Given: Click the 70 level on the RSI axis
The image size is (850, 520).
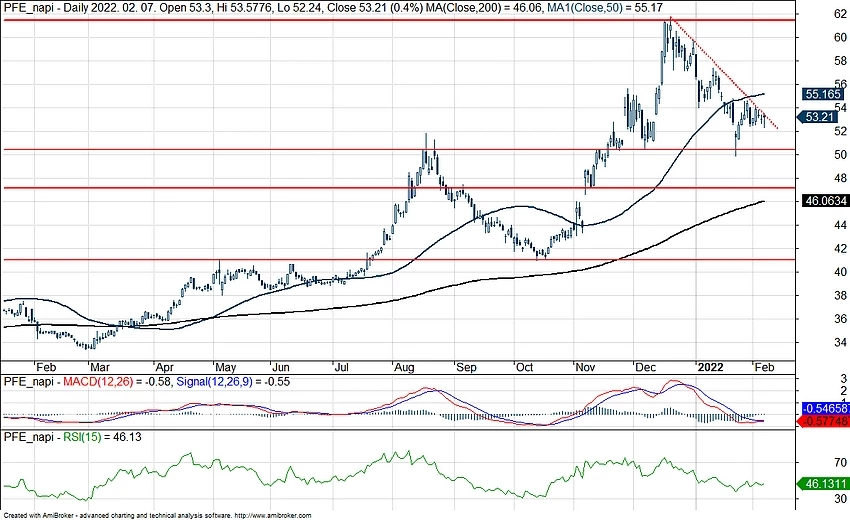Looking at the screenshot, I should (840, 463).
